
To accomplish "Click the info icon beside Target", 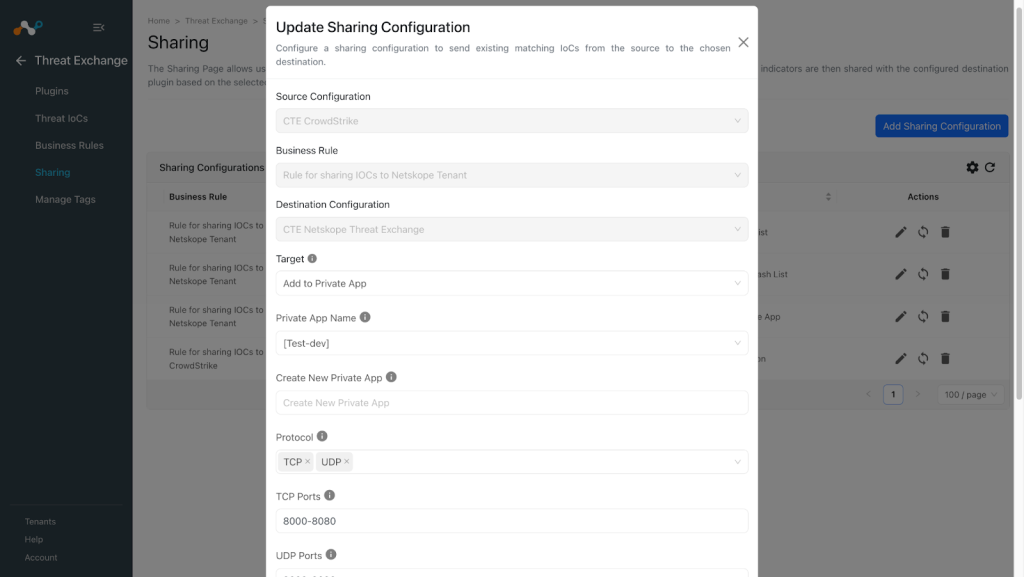I will [x=312, y=258].
